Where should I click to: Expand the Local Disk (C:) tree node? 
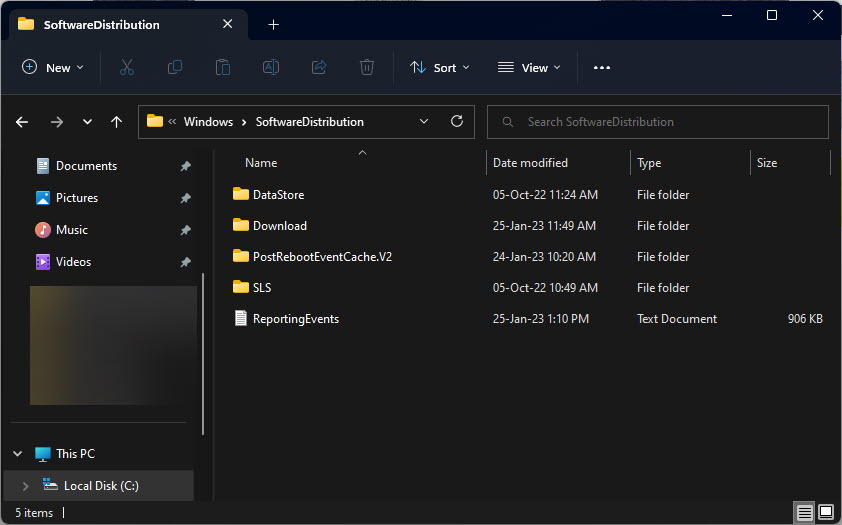point(25,486)
